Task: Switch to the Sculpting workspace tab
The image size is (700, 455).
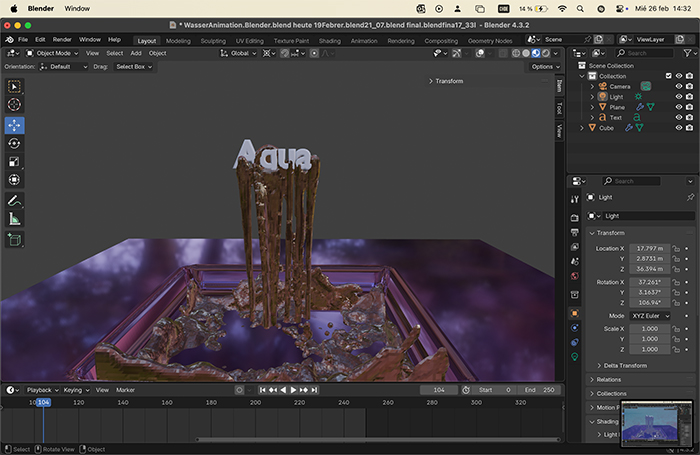Action: [x=213, y=40]
